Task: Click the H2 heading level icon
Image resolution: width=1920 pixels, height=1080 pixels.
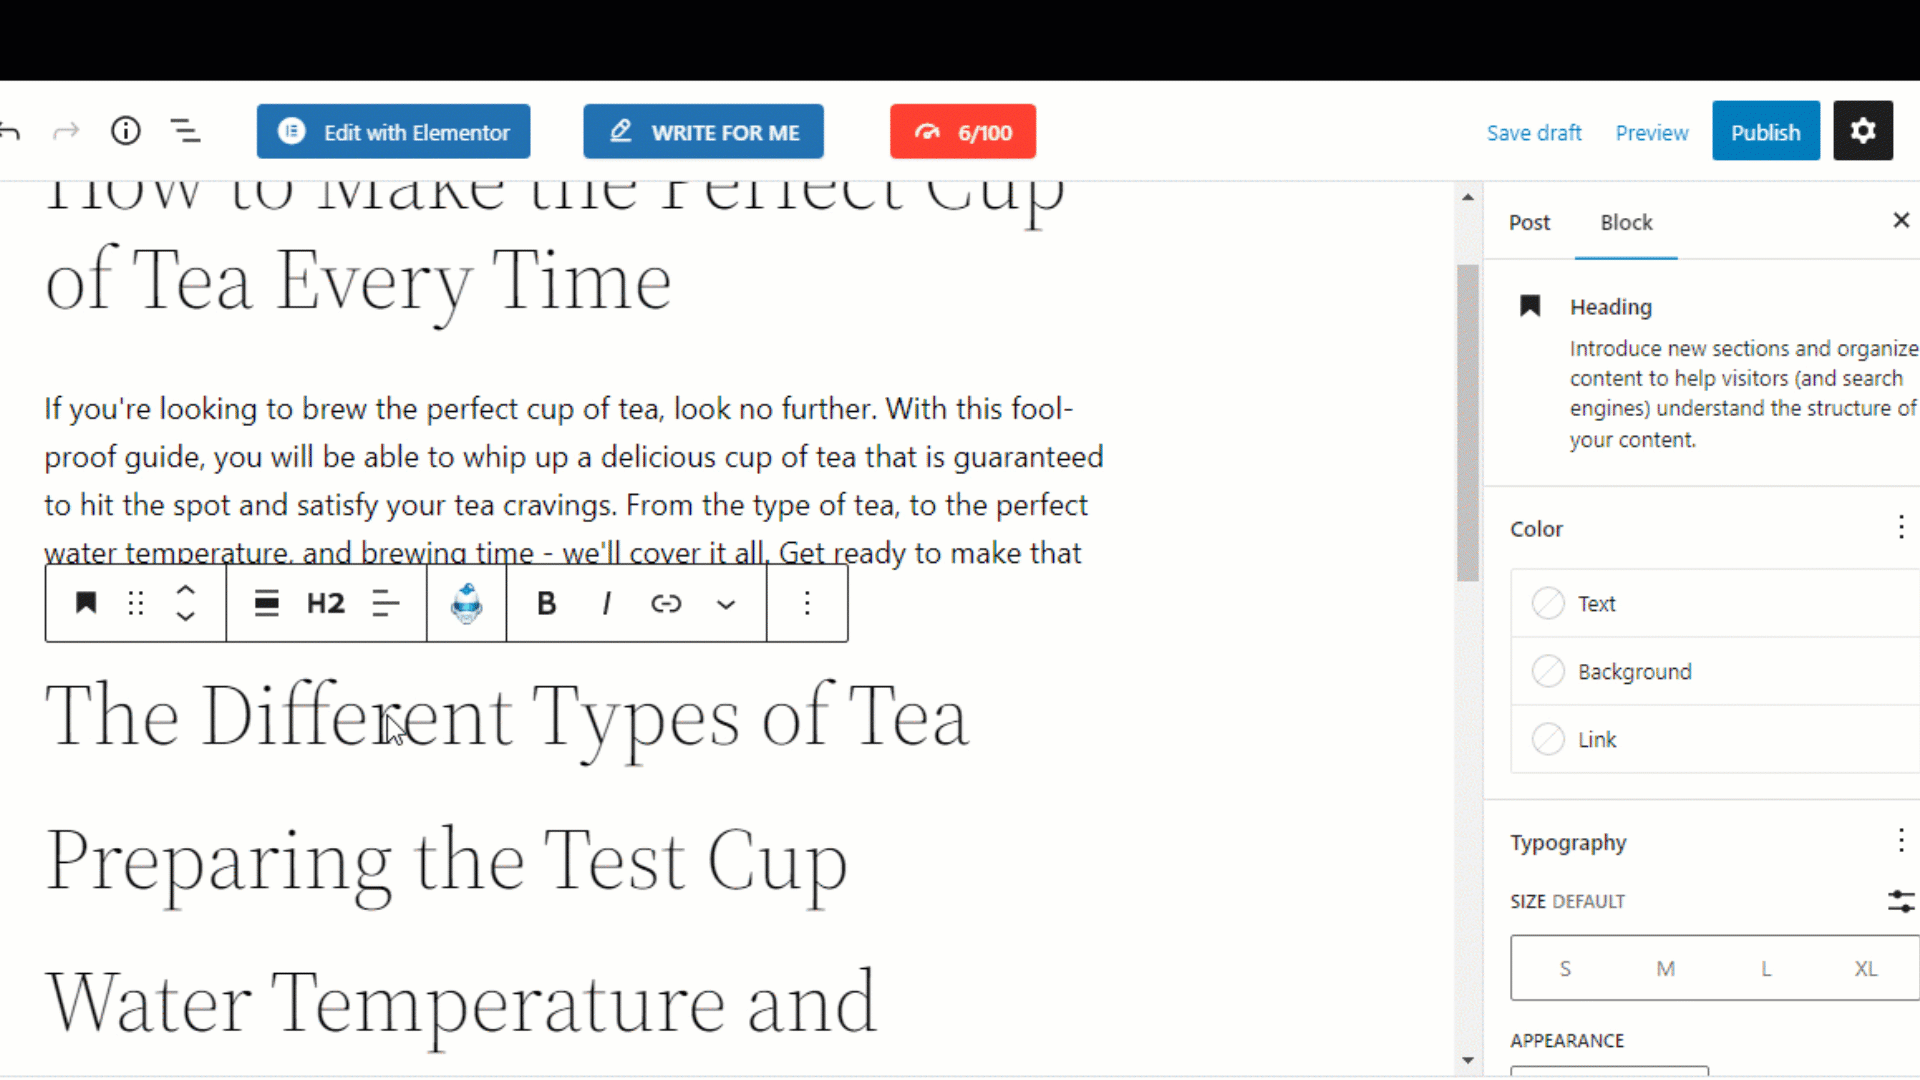Action: 324,604
